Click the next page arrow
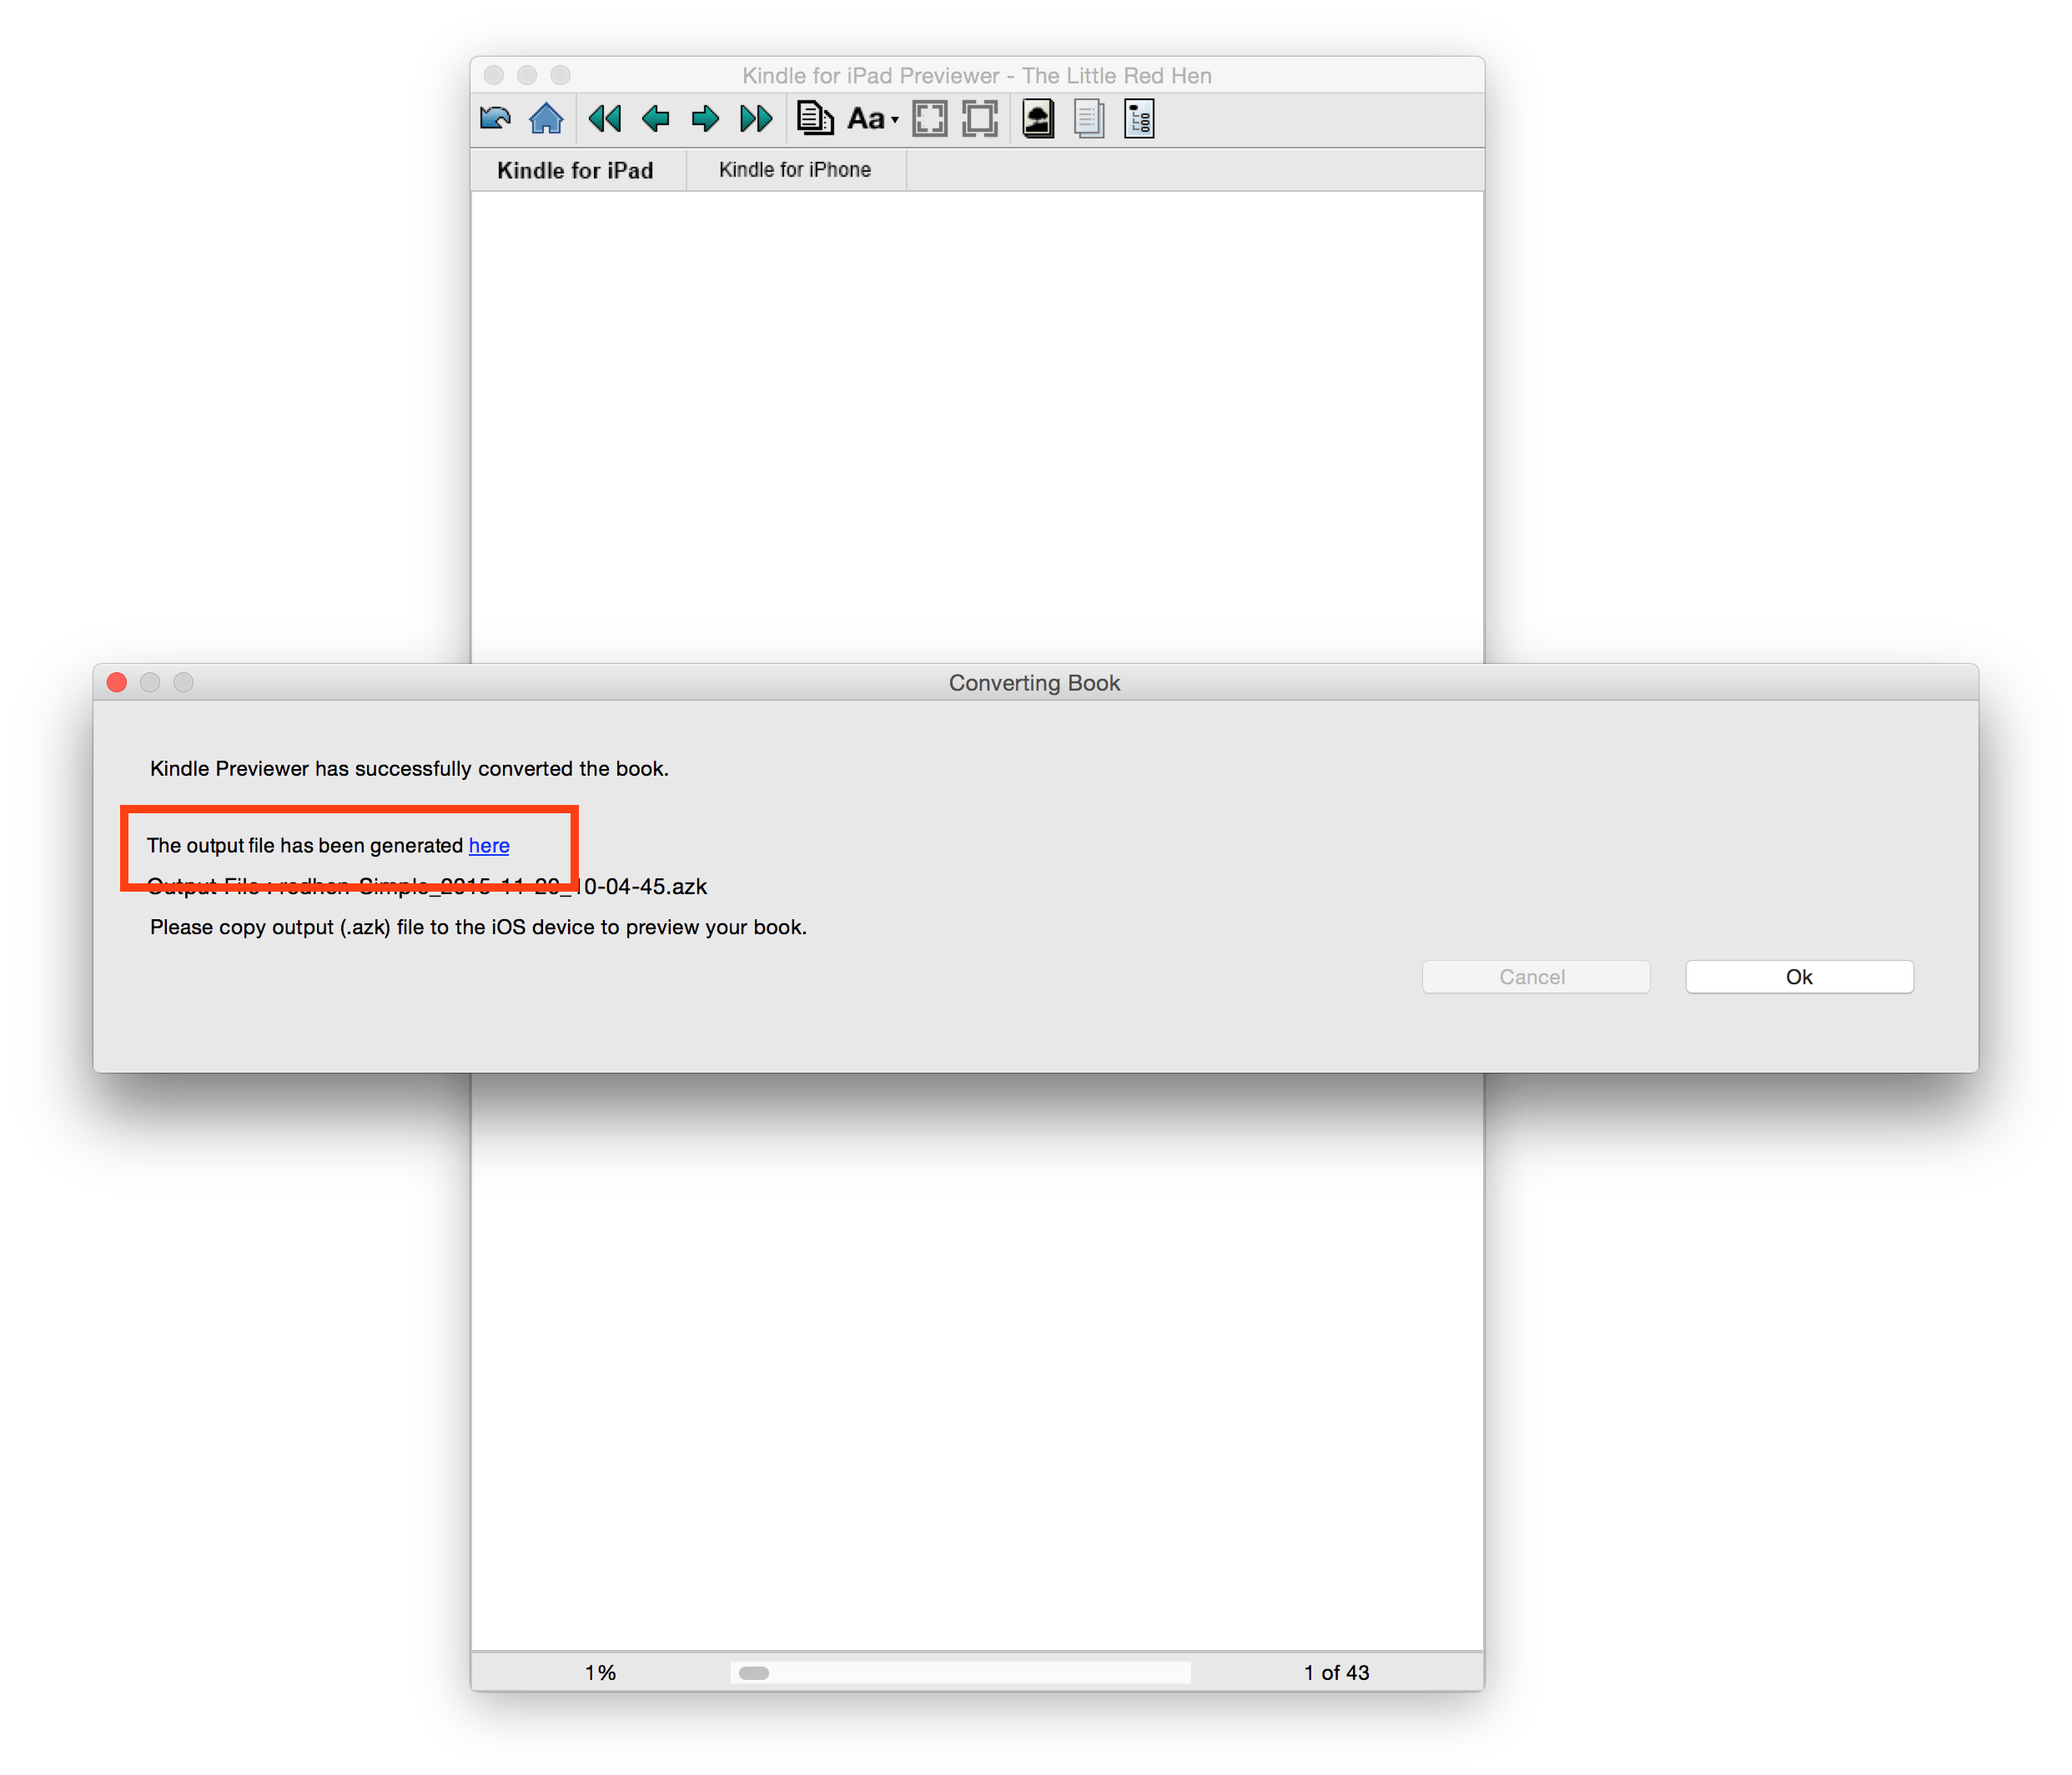The width and height of the screenshot is (2072, 1775). pyautogui.click(x=706, y=118)
